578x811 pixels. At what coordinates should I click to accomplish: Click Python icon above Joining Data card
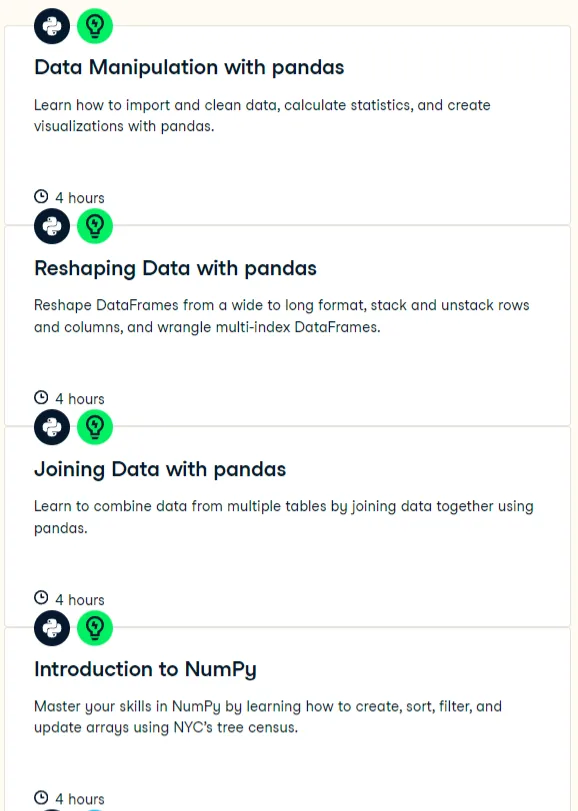coord(52,427)
